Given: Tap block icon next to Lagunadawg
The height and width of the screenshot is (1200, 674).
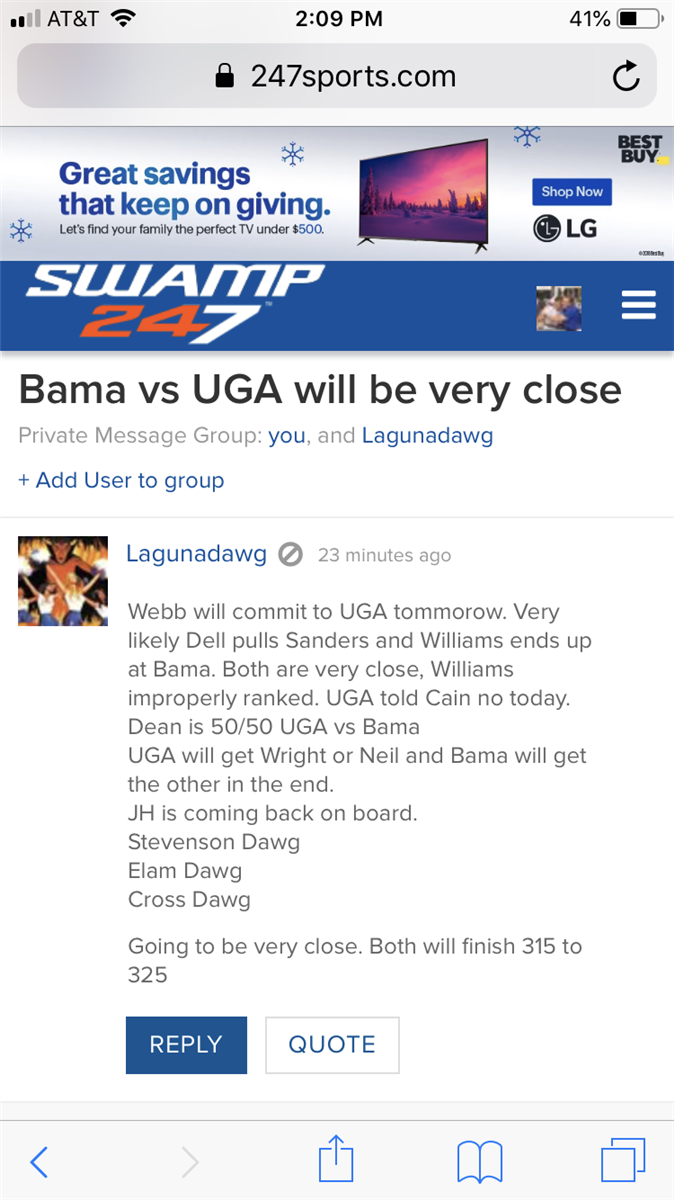Looking at the screenshot, I should (x=290, y=554).
